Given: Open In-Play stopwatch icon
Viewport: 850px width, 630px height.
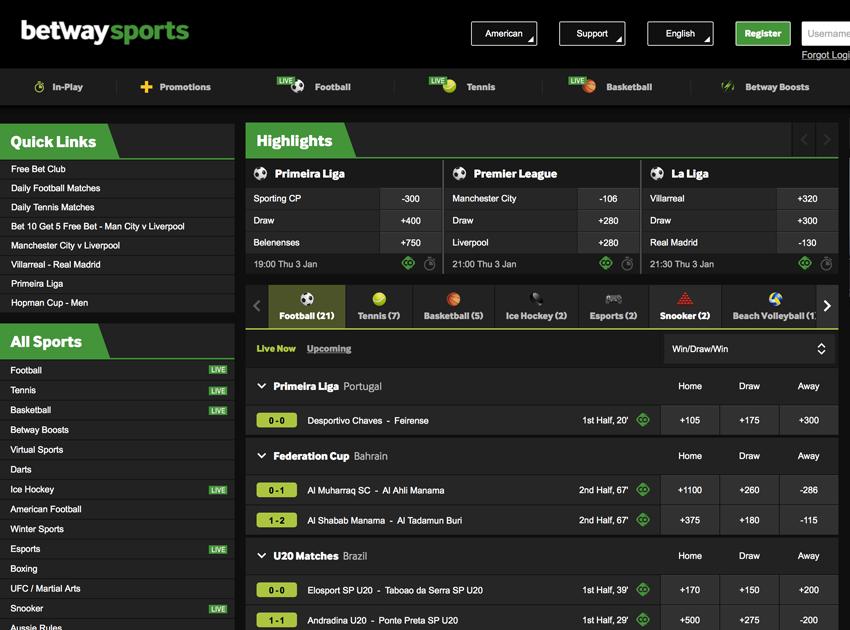Looking at the screenshot, I should point(39,87).
